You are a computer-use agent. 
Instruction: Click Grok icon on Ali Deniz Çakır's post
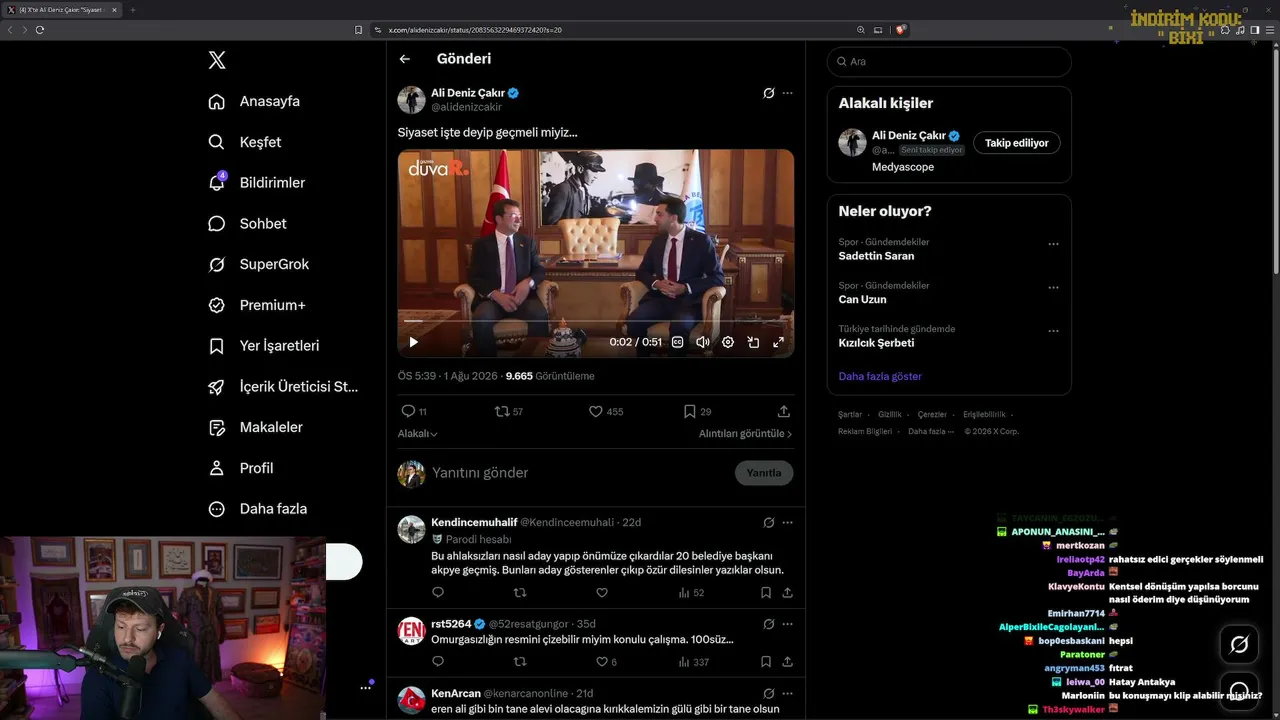tap(768, 93)
